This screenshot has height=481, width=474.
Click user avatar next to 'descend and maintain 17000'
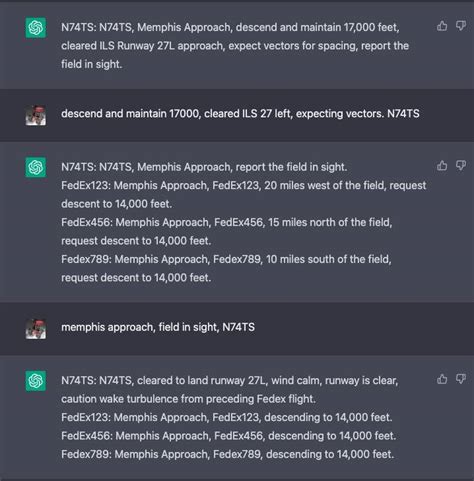(36, 115)
